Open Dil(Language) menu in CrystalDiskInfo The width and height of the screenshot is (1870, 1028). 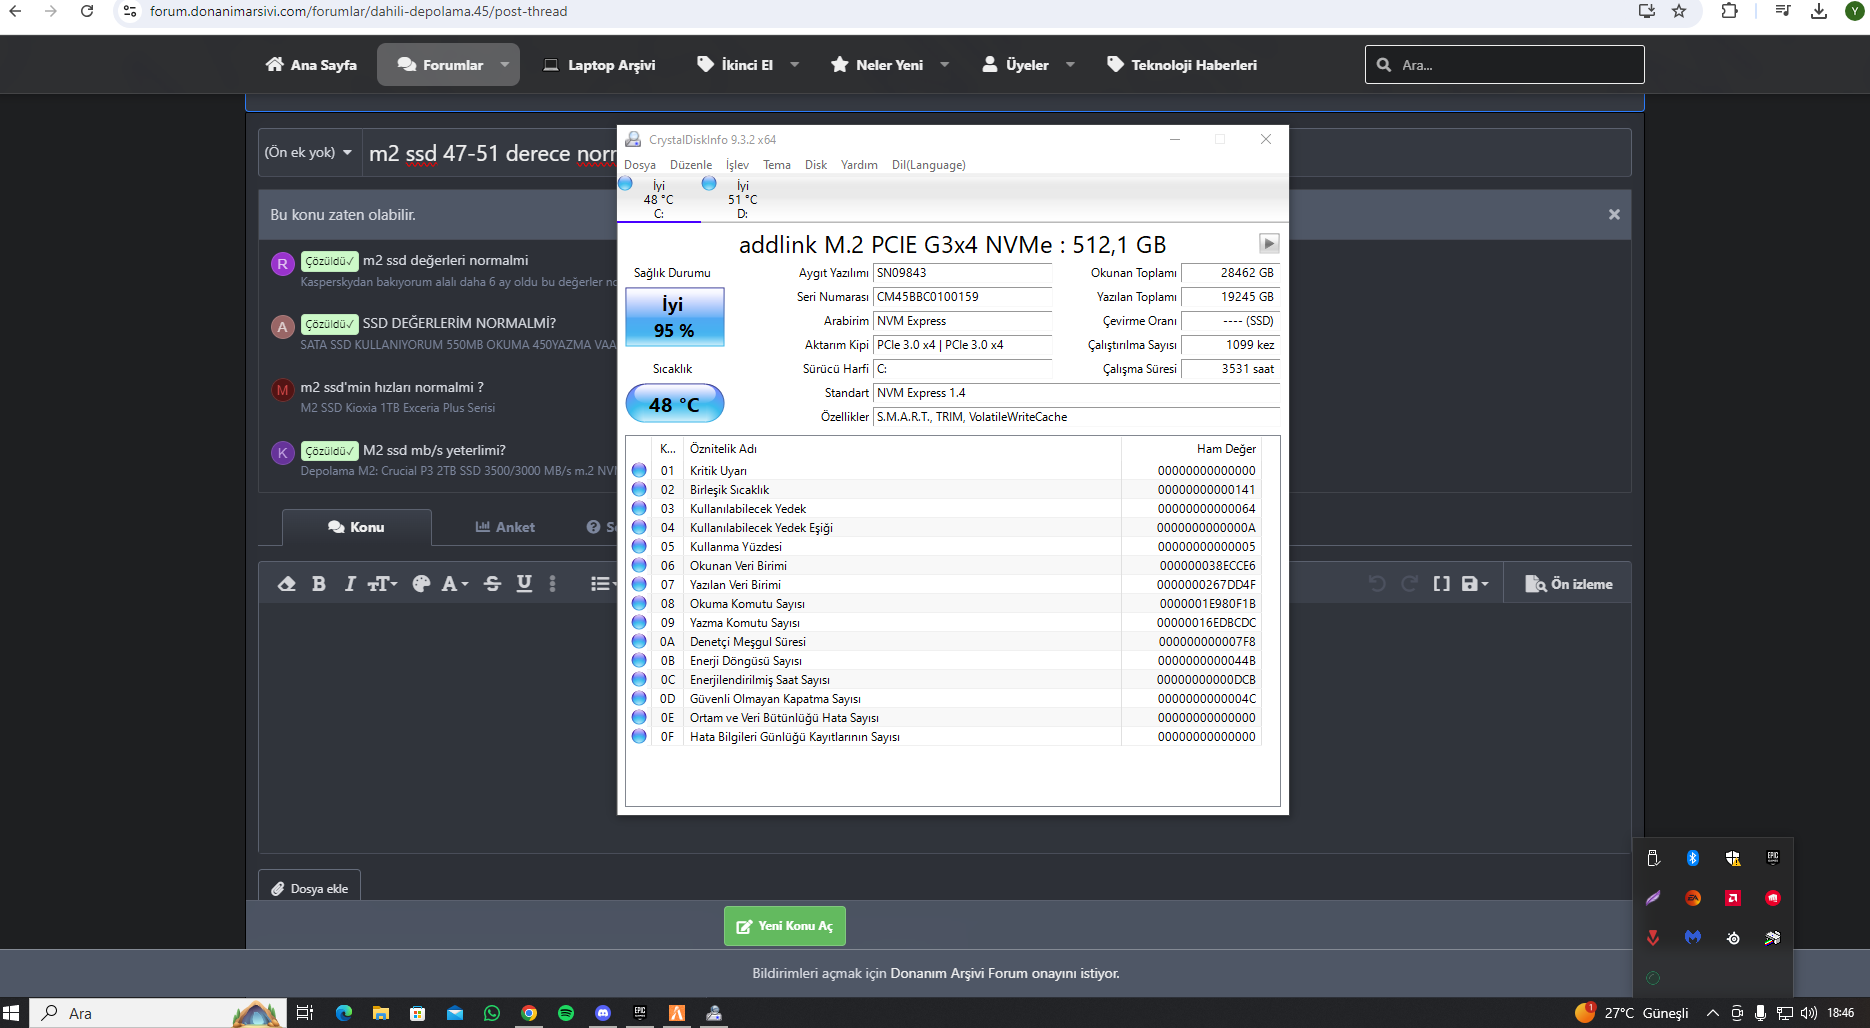(929, 165)
